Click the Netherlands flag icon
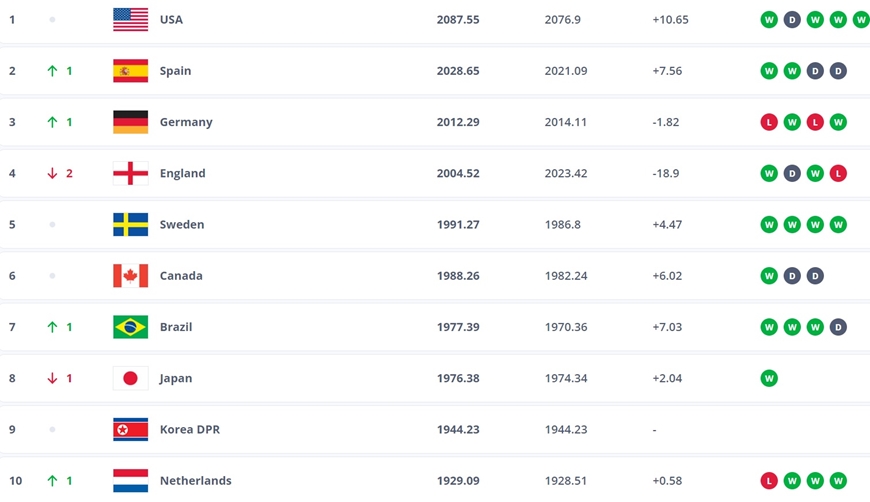Viewport: 870px width, 502px height. [130, 480]
